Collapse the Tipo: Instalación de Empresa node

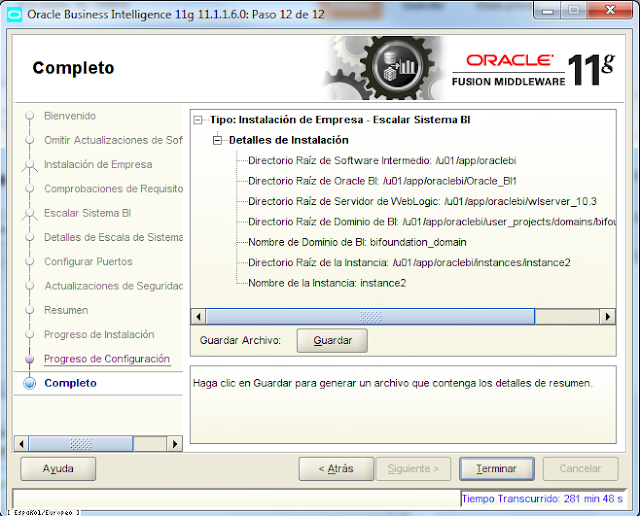(198, 120)
